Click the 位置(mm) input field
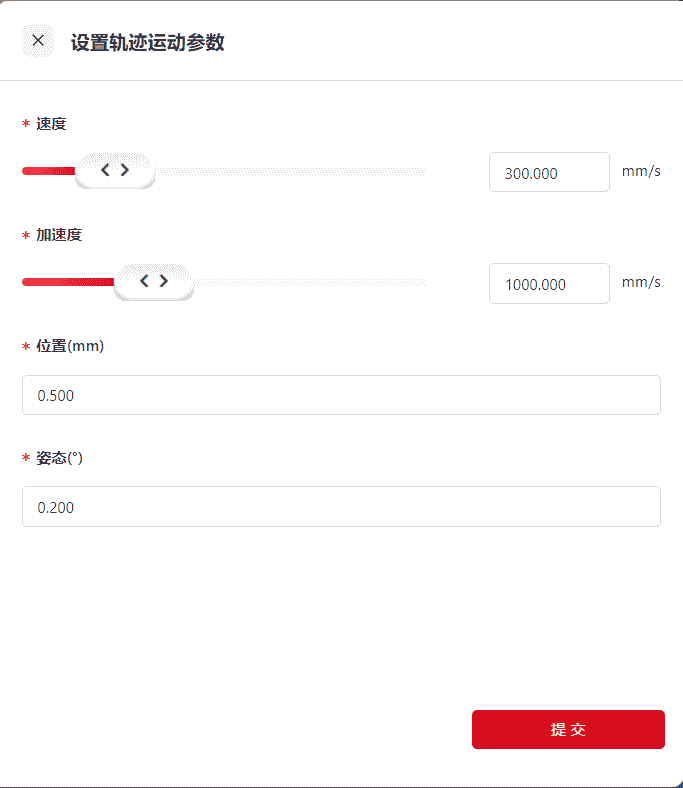Viewport: 683px width, 788px height. (x=341, y=395)
